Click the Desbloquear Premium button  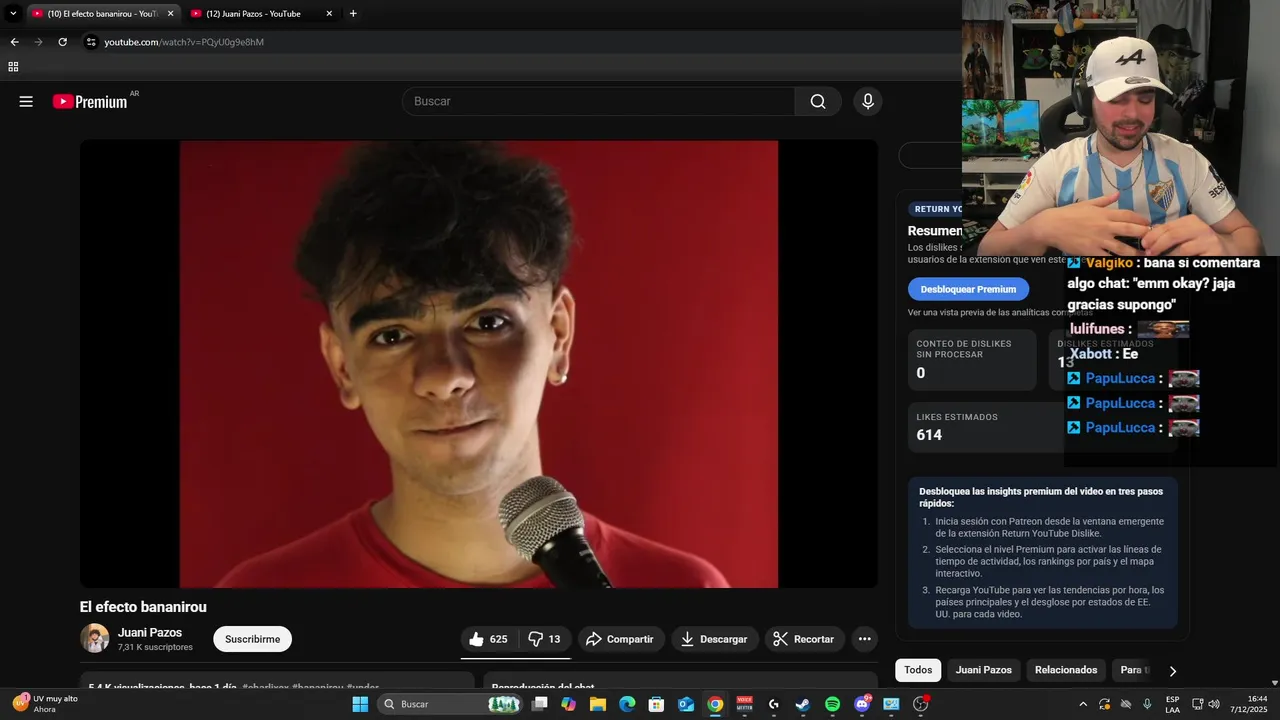[x=968, y=289]
